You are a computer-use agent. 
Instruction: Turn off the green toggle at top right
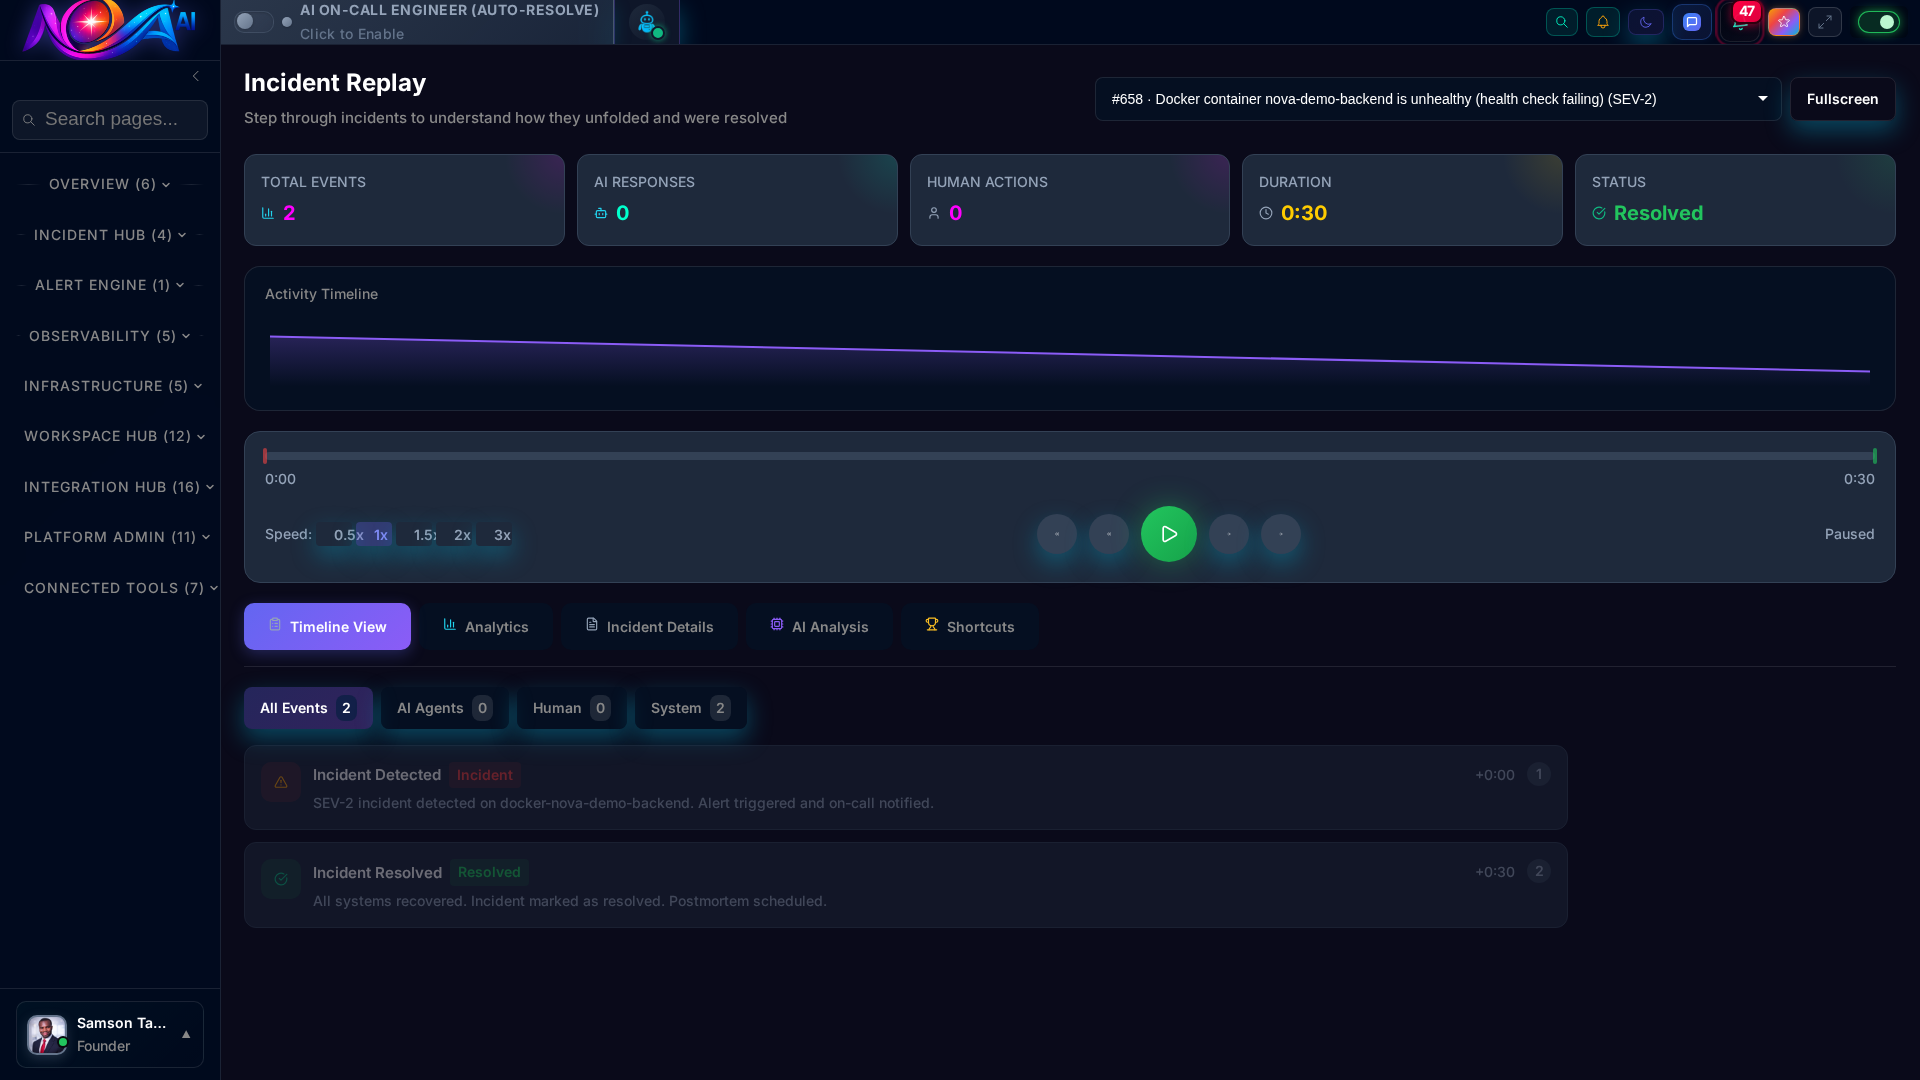(x=1878, y=21)
